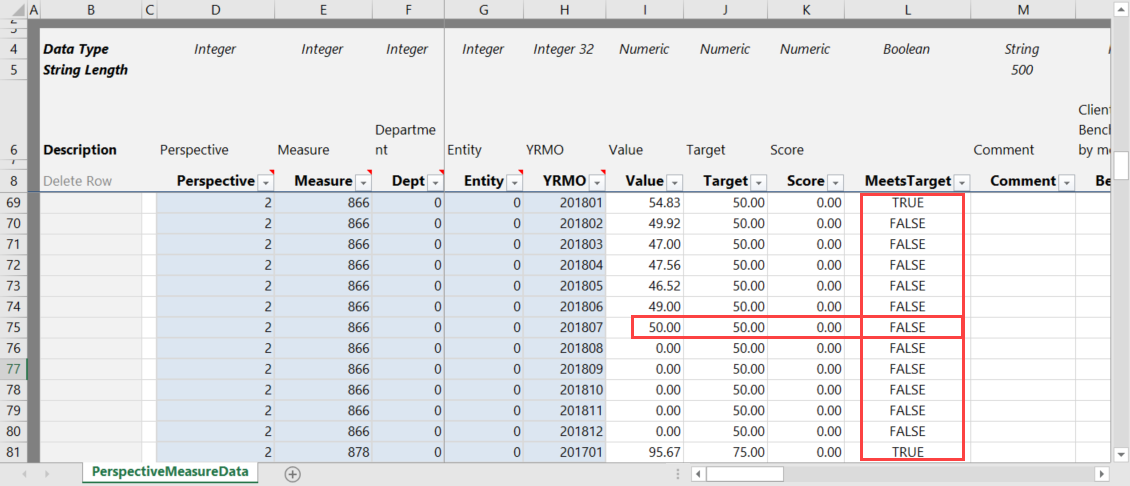Viewport: 1130px width, 486px height.
Task: Open the Comment column filter dropdown
Action: (x=1067, y=183)
